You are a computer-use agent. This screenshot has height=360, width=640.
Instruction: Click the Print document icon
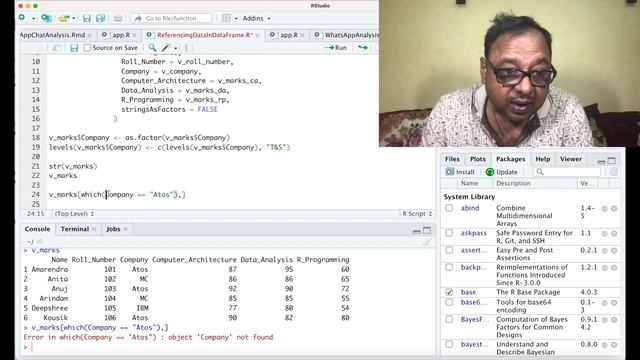(118, 18)
